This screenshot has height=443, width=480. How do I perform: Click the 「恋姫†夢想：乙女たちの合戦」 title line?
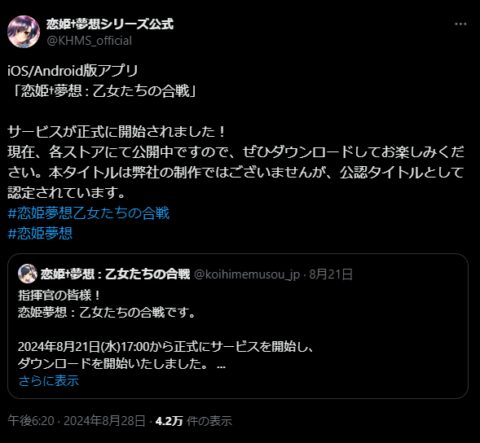click(x=103, y=91)
